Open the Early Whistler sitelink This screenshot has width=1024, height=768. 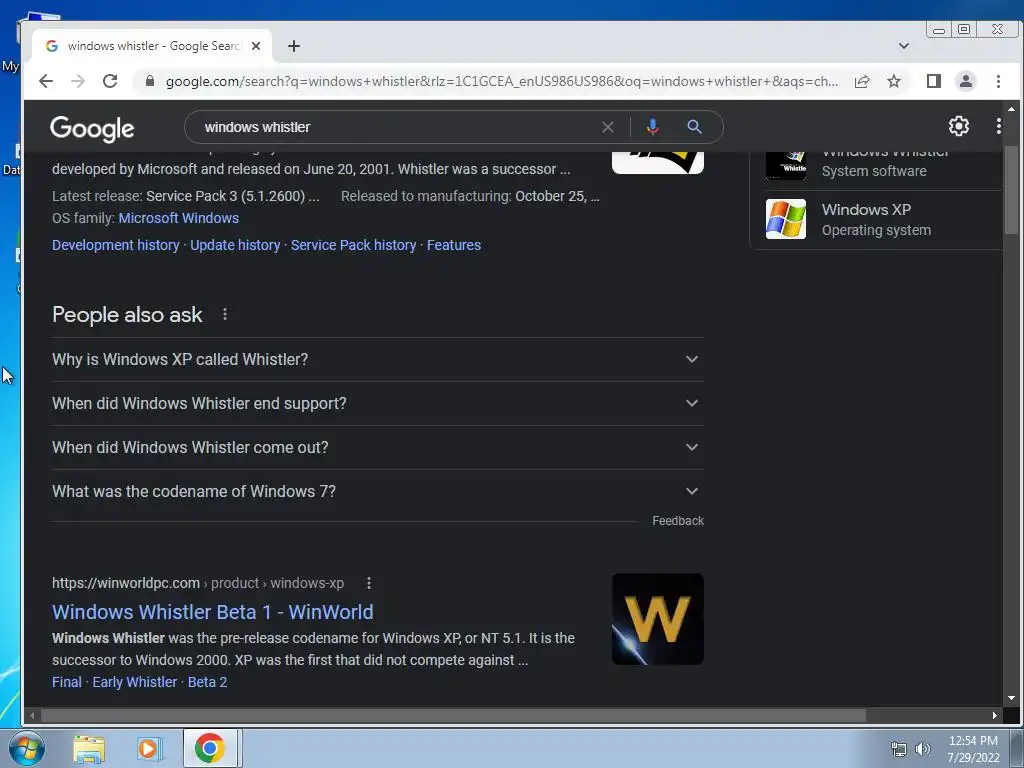[x=135, y=682]
